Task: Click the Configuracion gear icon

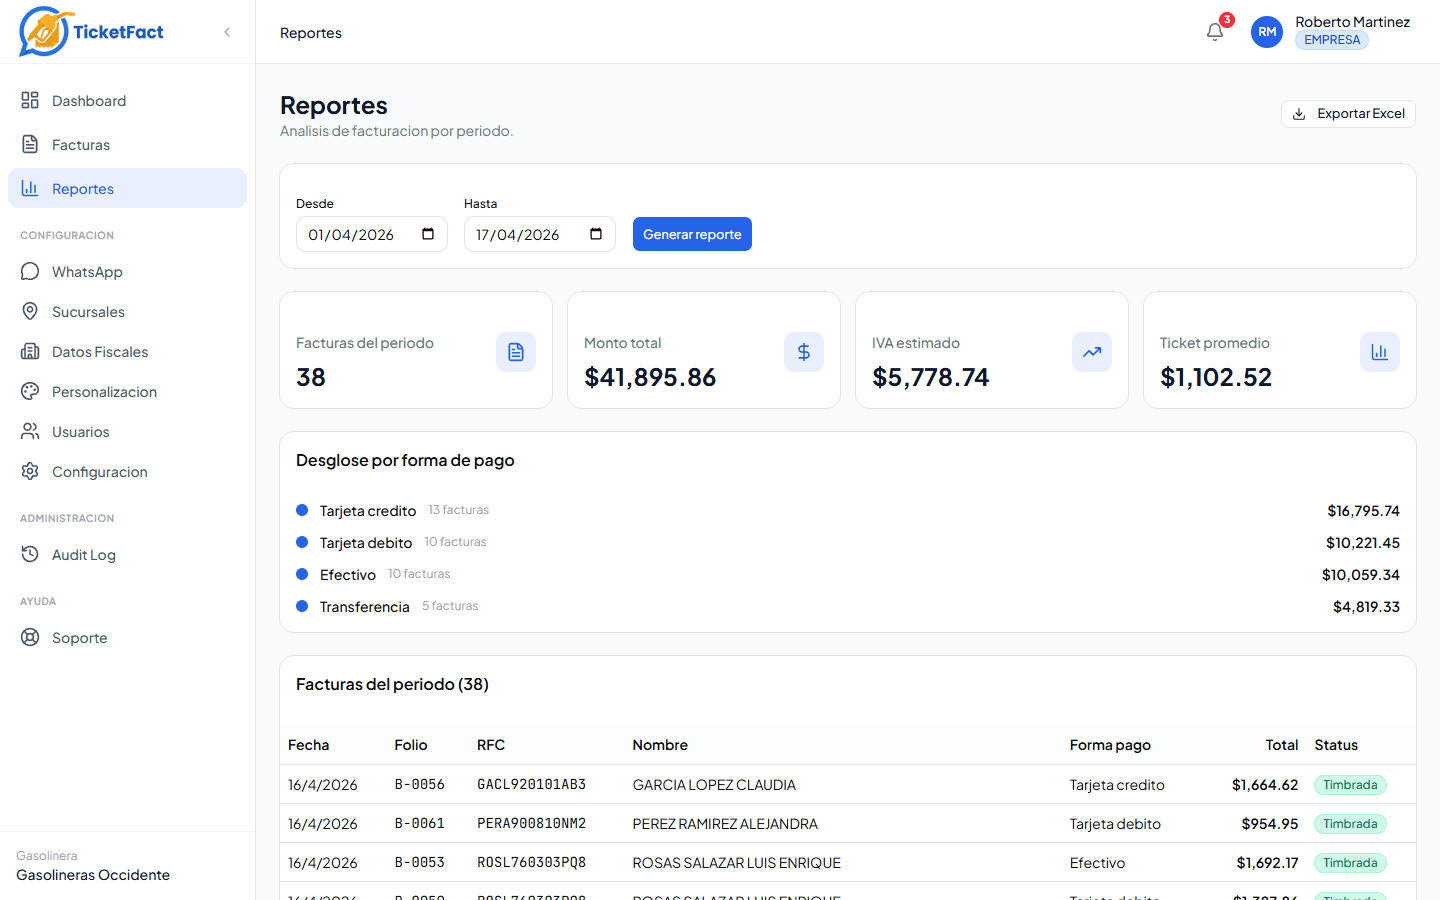Action: click(30, 471)
